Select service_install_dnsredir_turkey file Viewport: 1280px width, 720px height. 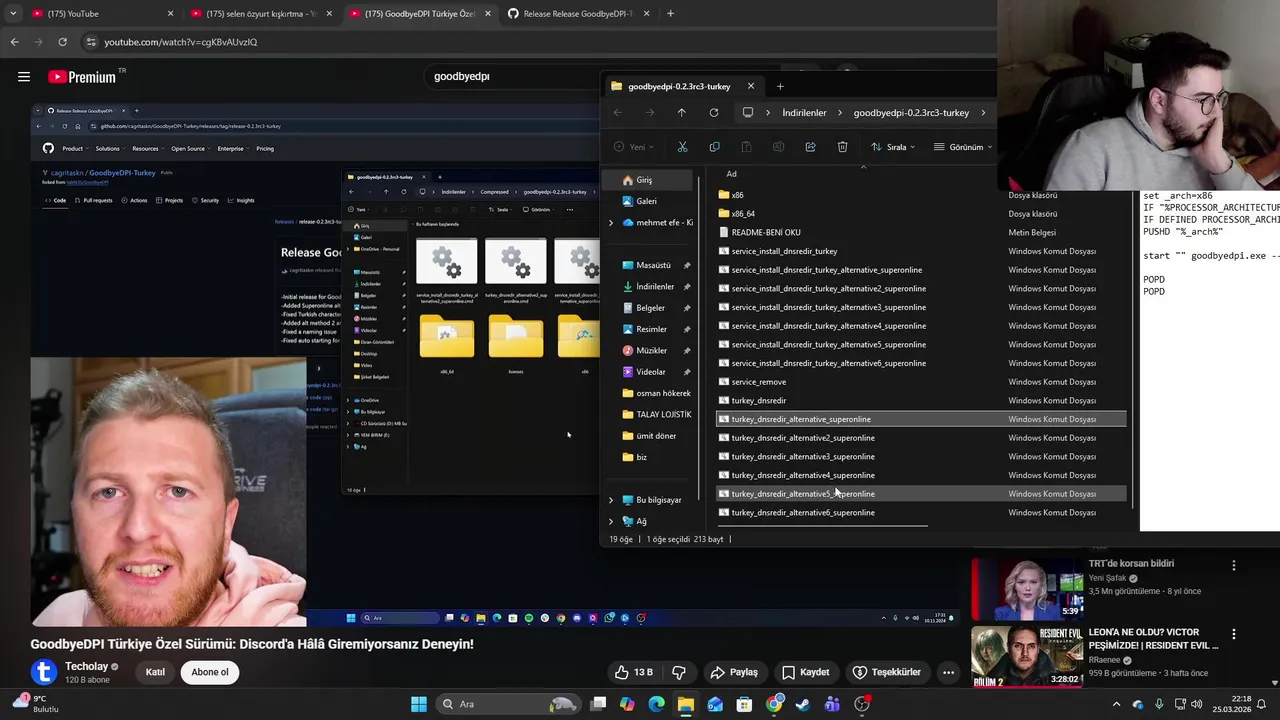point(784,251)
